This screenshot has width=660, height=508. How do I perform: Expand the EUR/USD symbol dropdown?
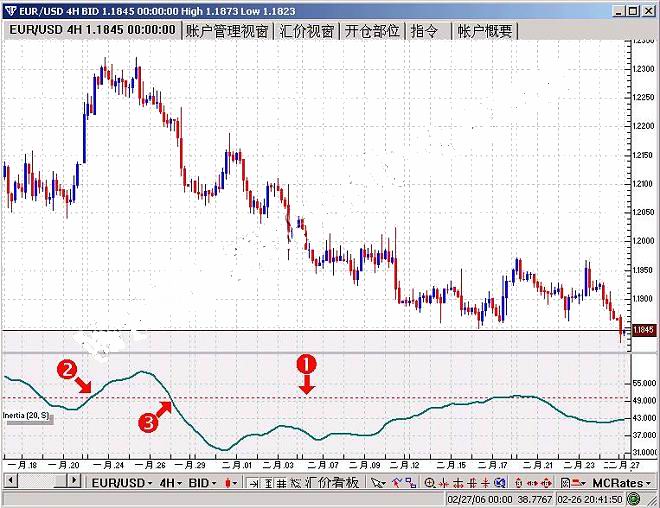(x=120, y=483)
